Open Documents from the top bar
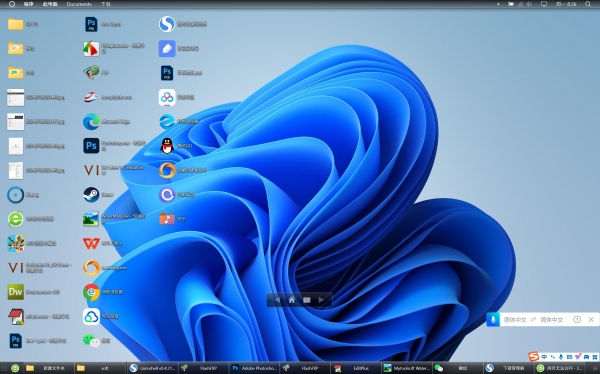 pyautogui.click(x=79, y=4)
